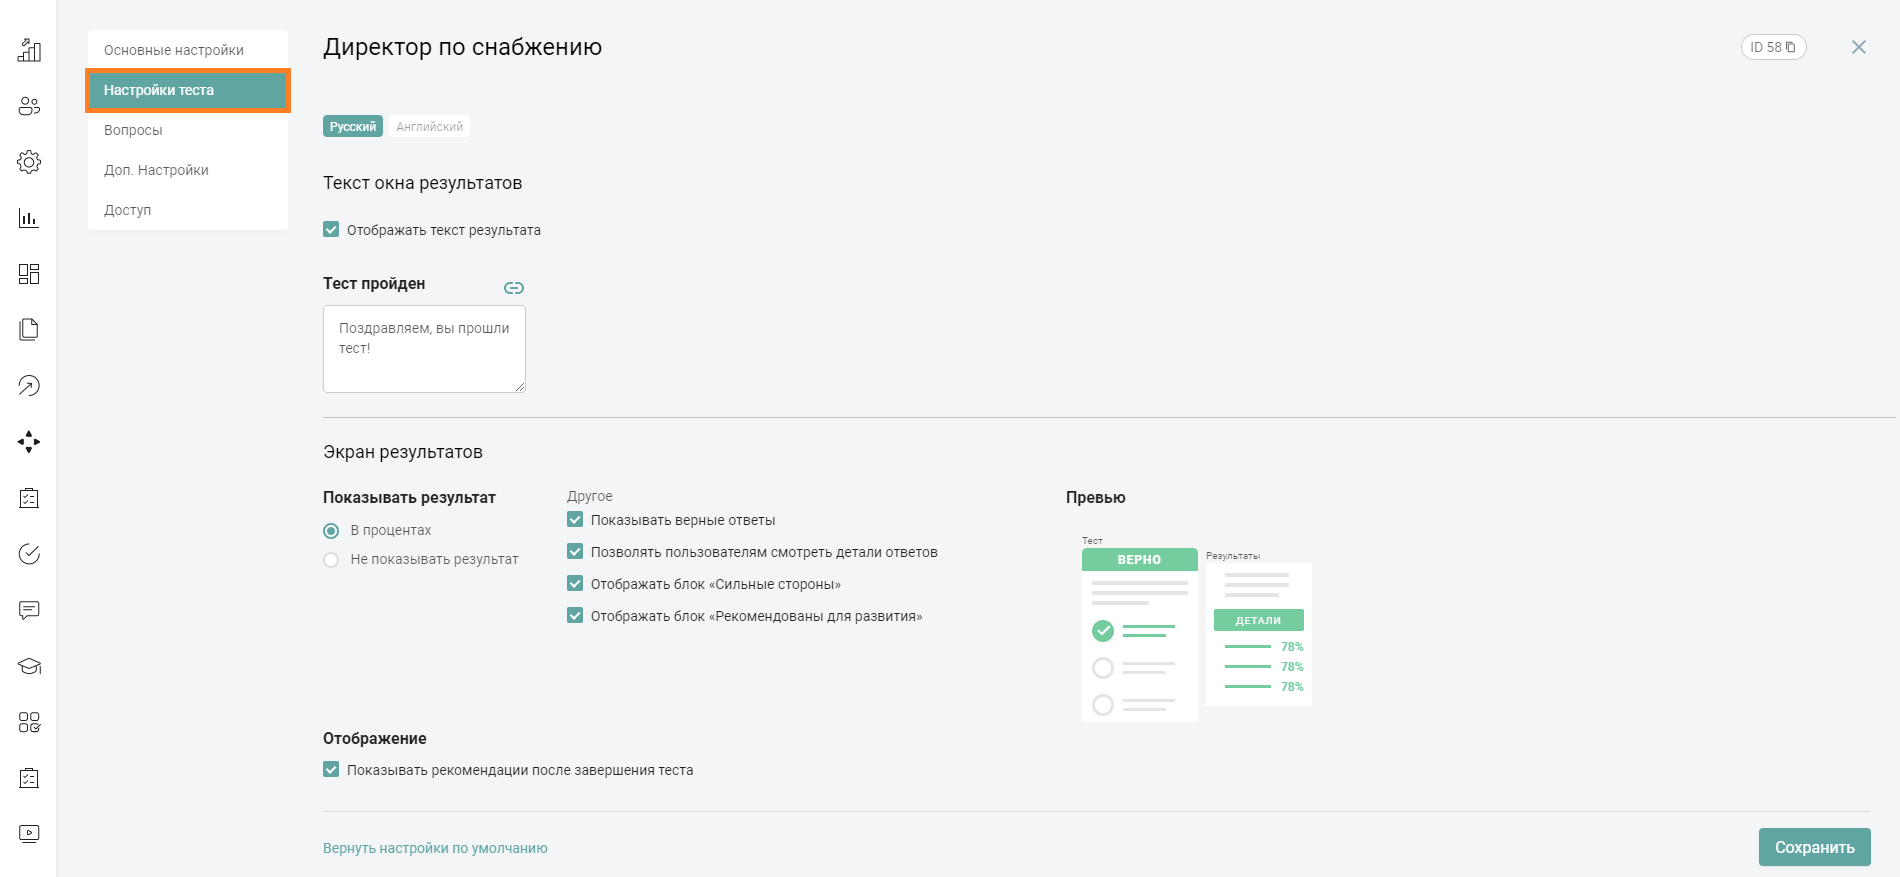Open the bar chart reports icon
Screen dimensions: 1900x877
[x=29, y=218]
